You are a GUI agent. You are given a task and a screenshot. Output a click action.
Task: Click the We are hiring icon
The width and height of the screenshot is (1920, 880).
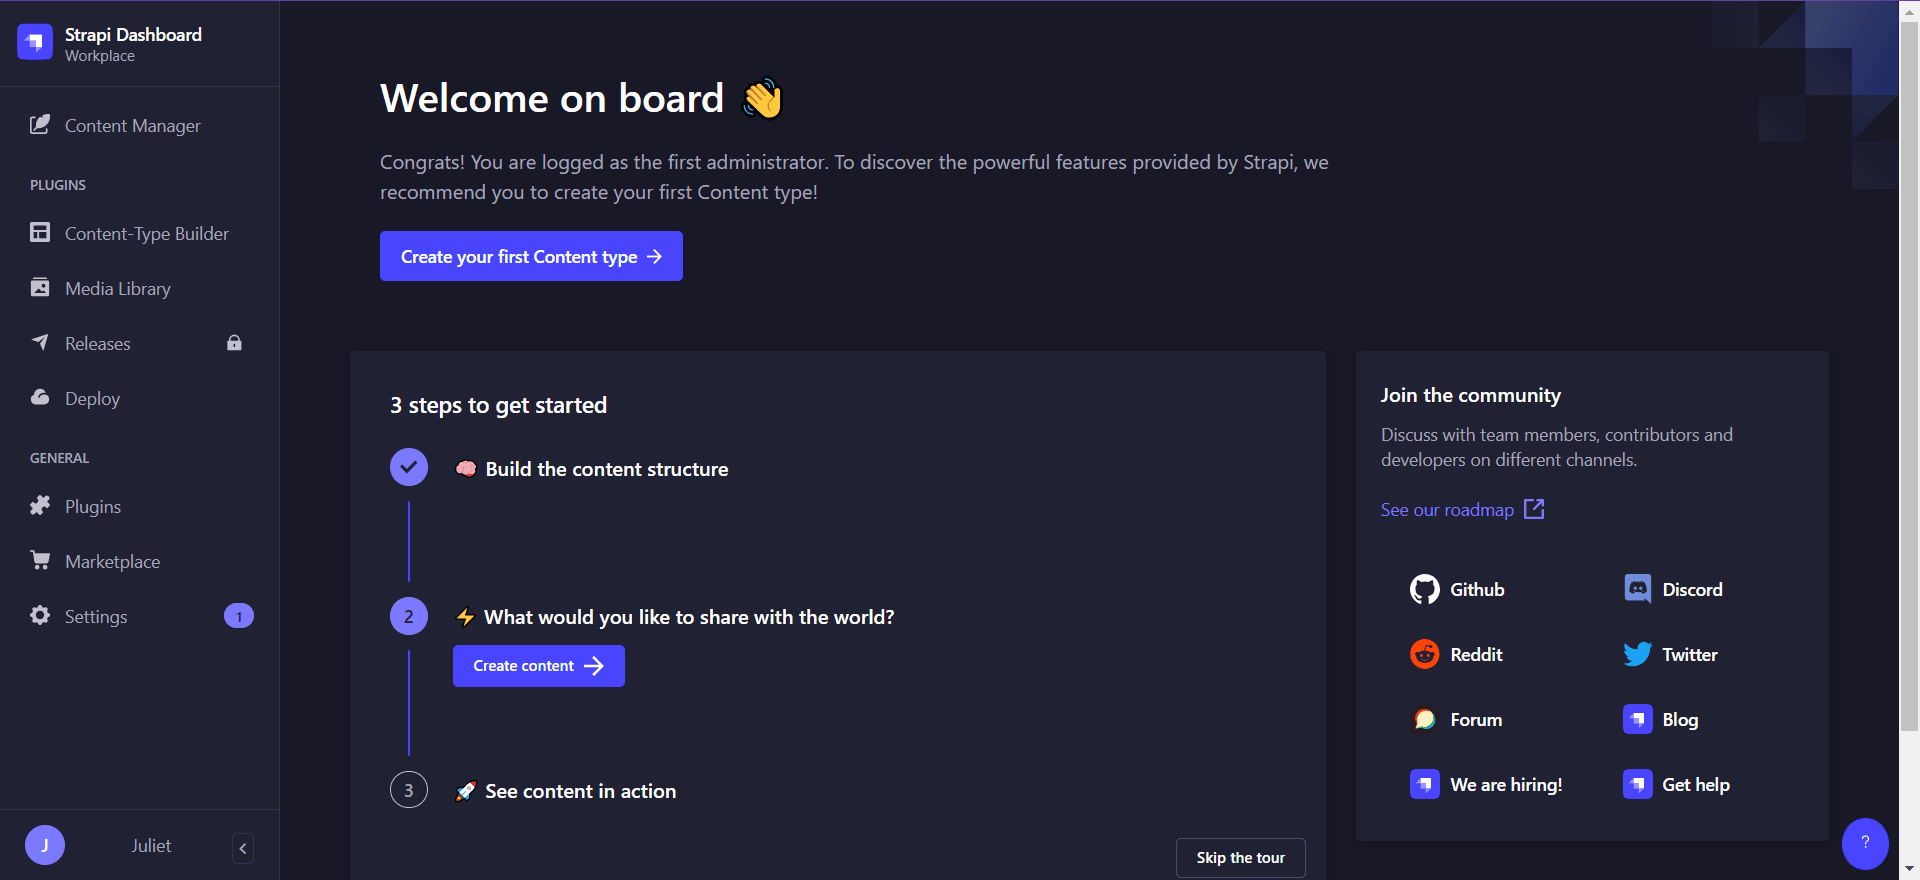click(1425, 784)
